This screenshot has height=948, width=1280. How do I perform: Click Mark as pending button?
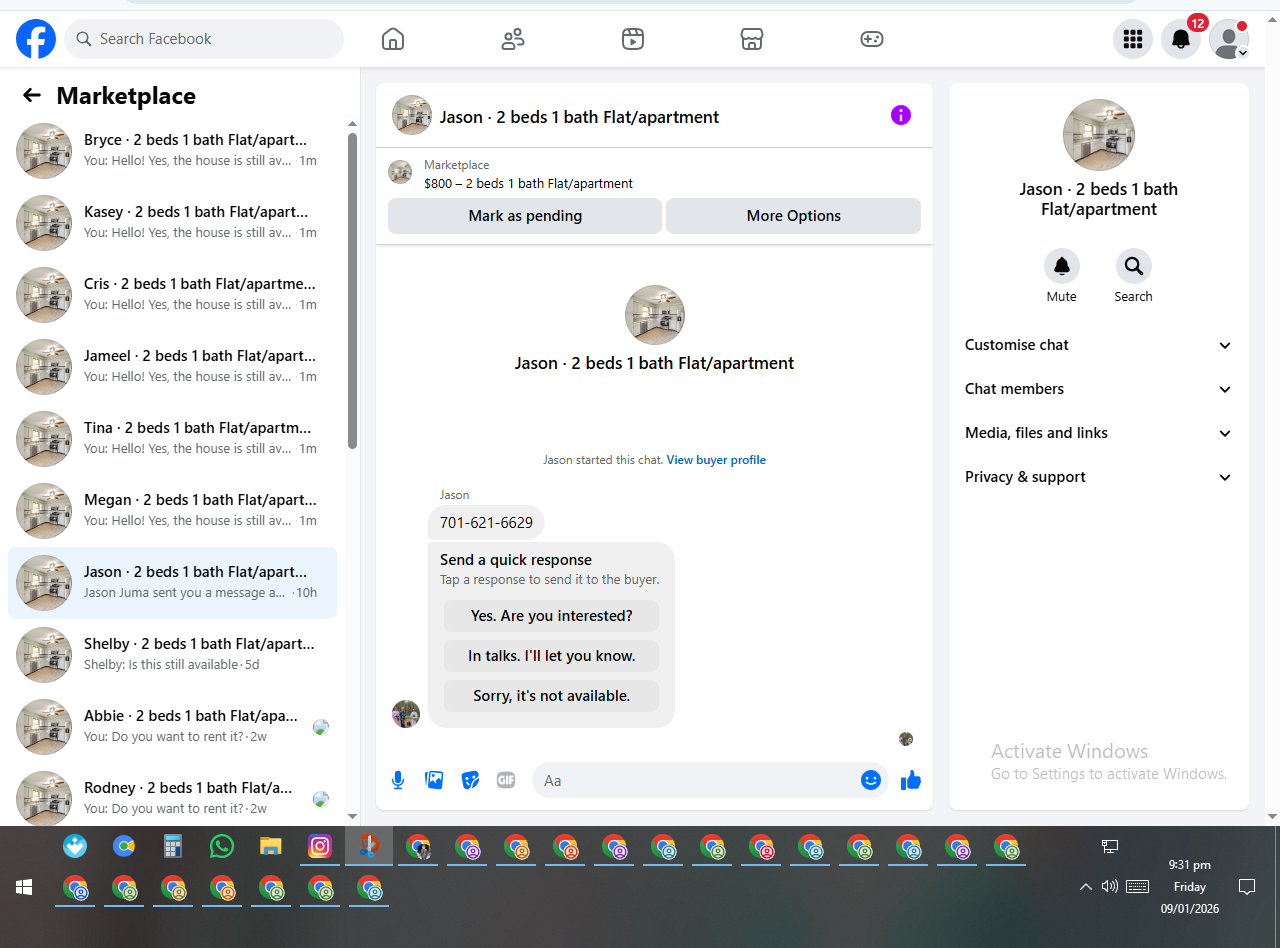coord(525,216)
